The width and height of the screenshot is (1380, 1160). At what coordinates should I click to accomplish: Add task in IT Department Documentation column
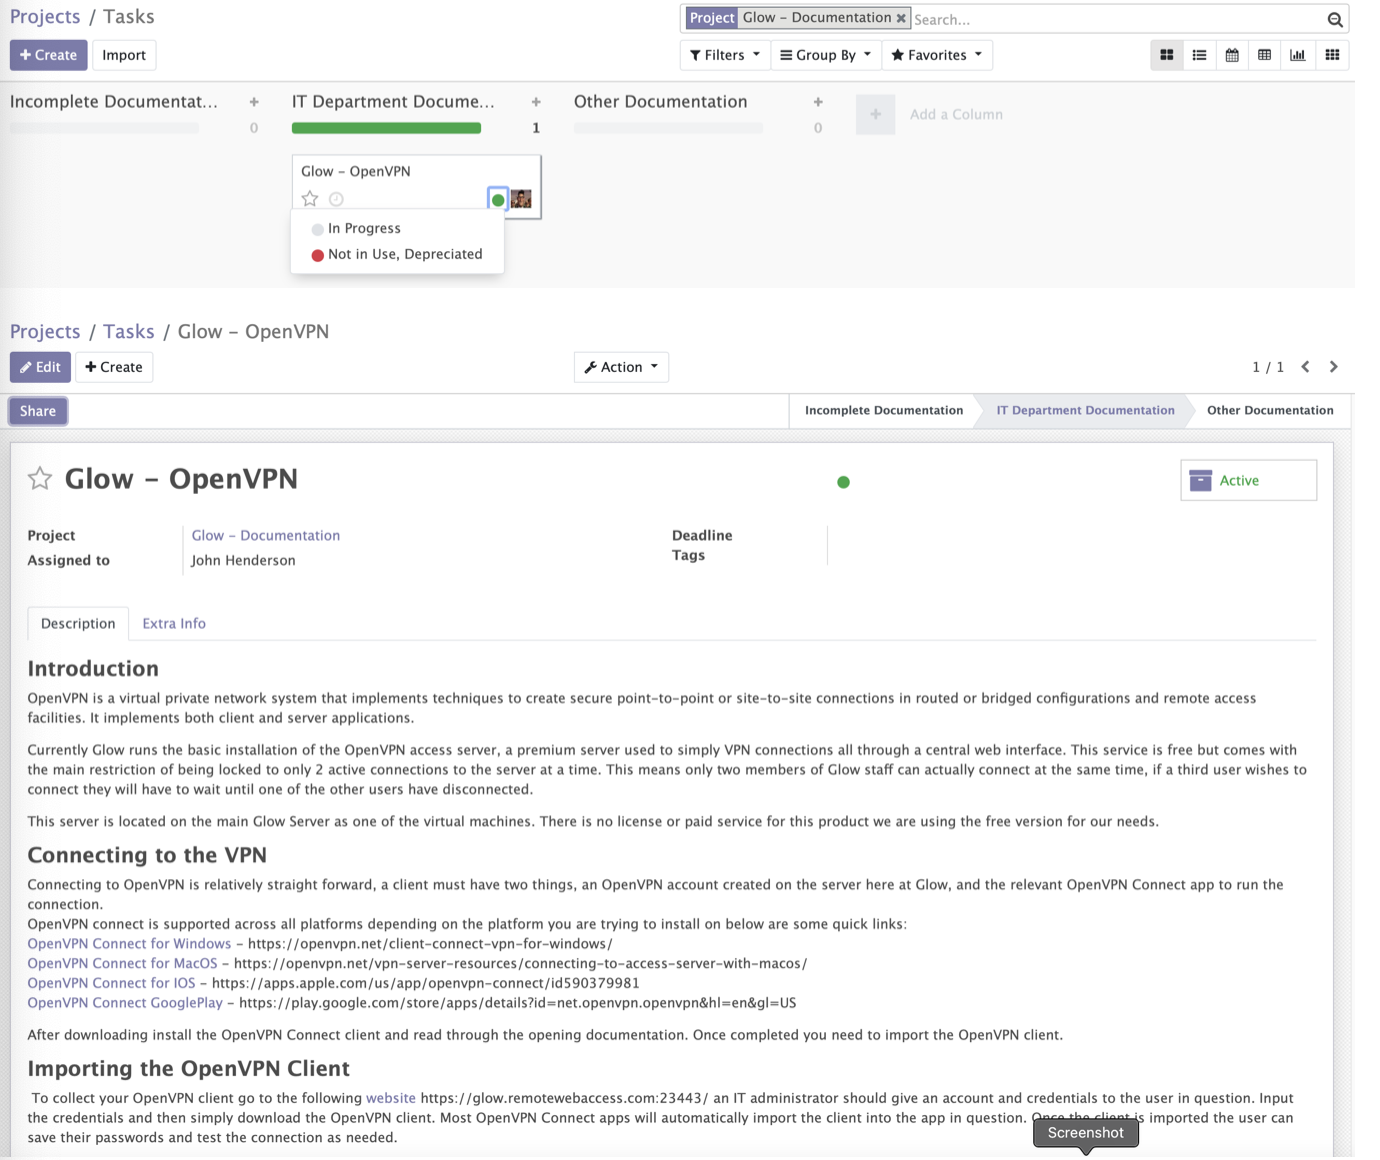tap(536, 102)
